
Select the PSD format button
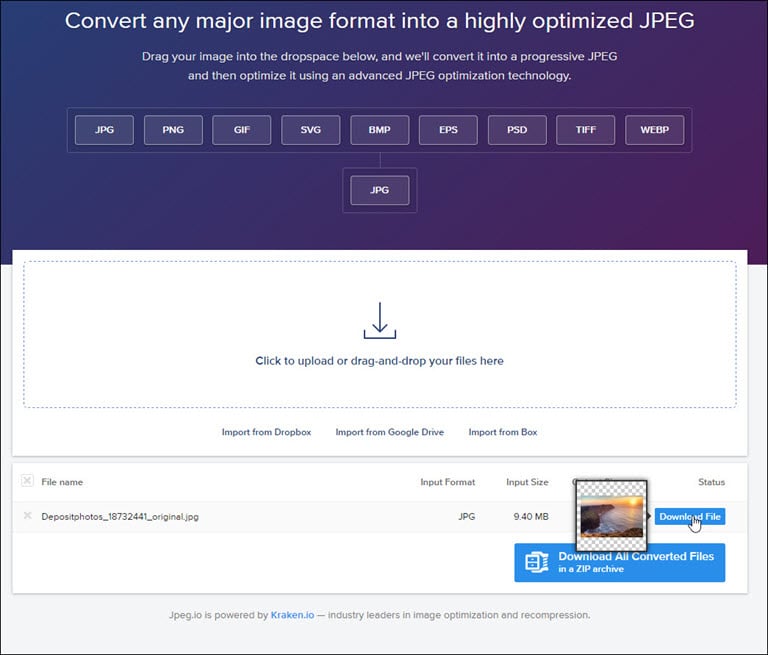(x=517, y=130)
